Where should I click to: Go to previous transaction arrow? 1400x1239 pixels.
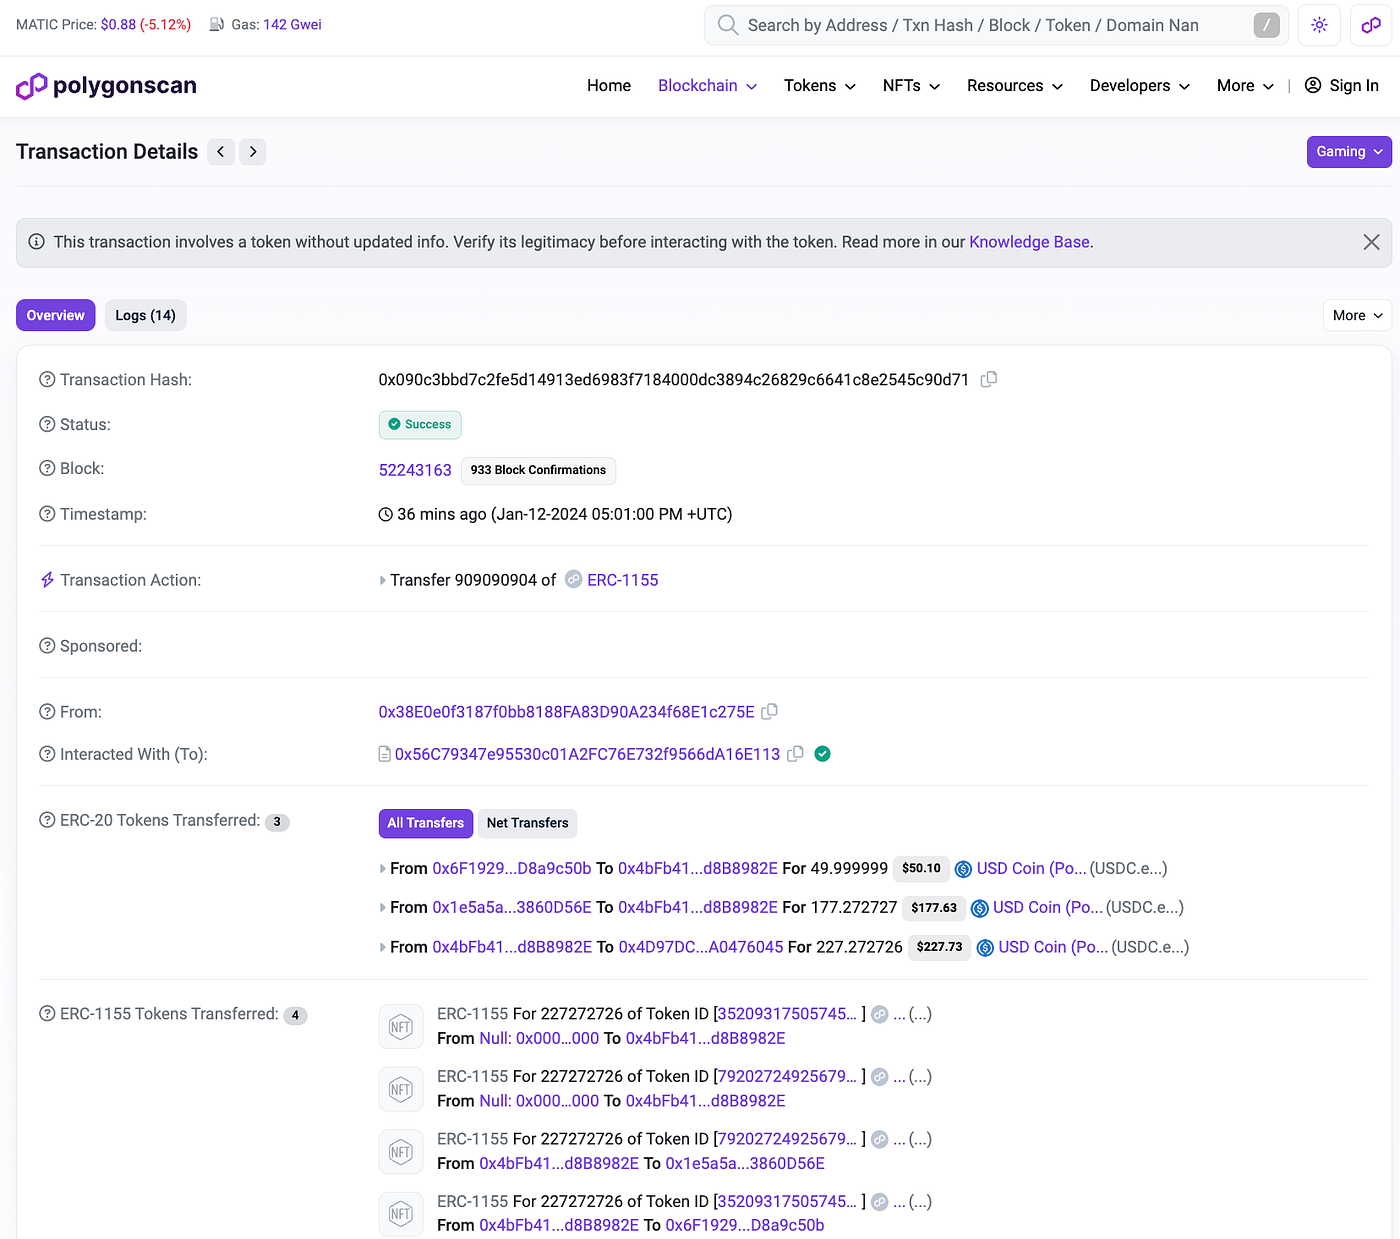pyautogui.click(x=221, y=152)
